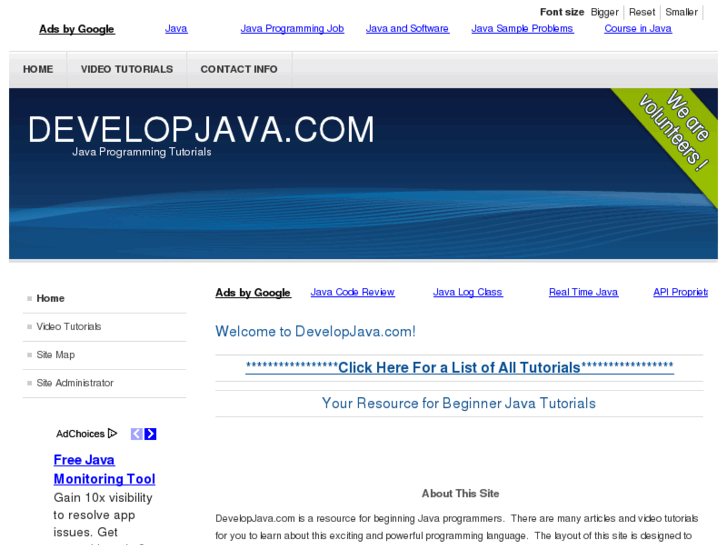The height and width of the screenshot is (545, 727).
Task: Select Site Administrator in the sidebar menu
Action: [75, 383]
